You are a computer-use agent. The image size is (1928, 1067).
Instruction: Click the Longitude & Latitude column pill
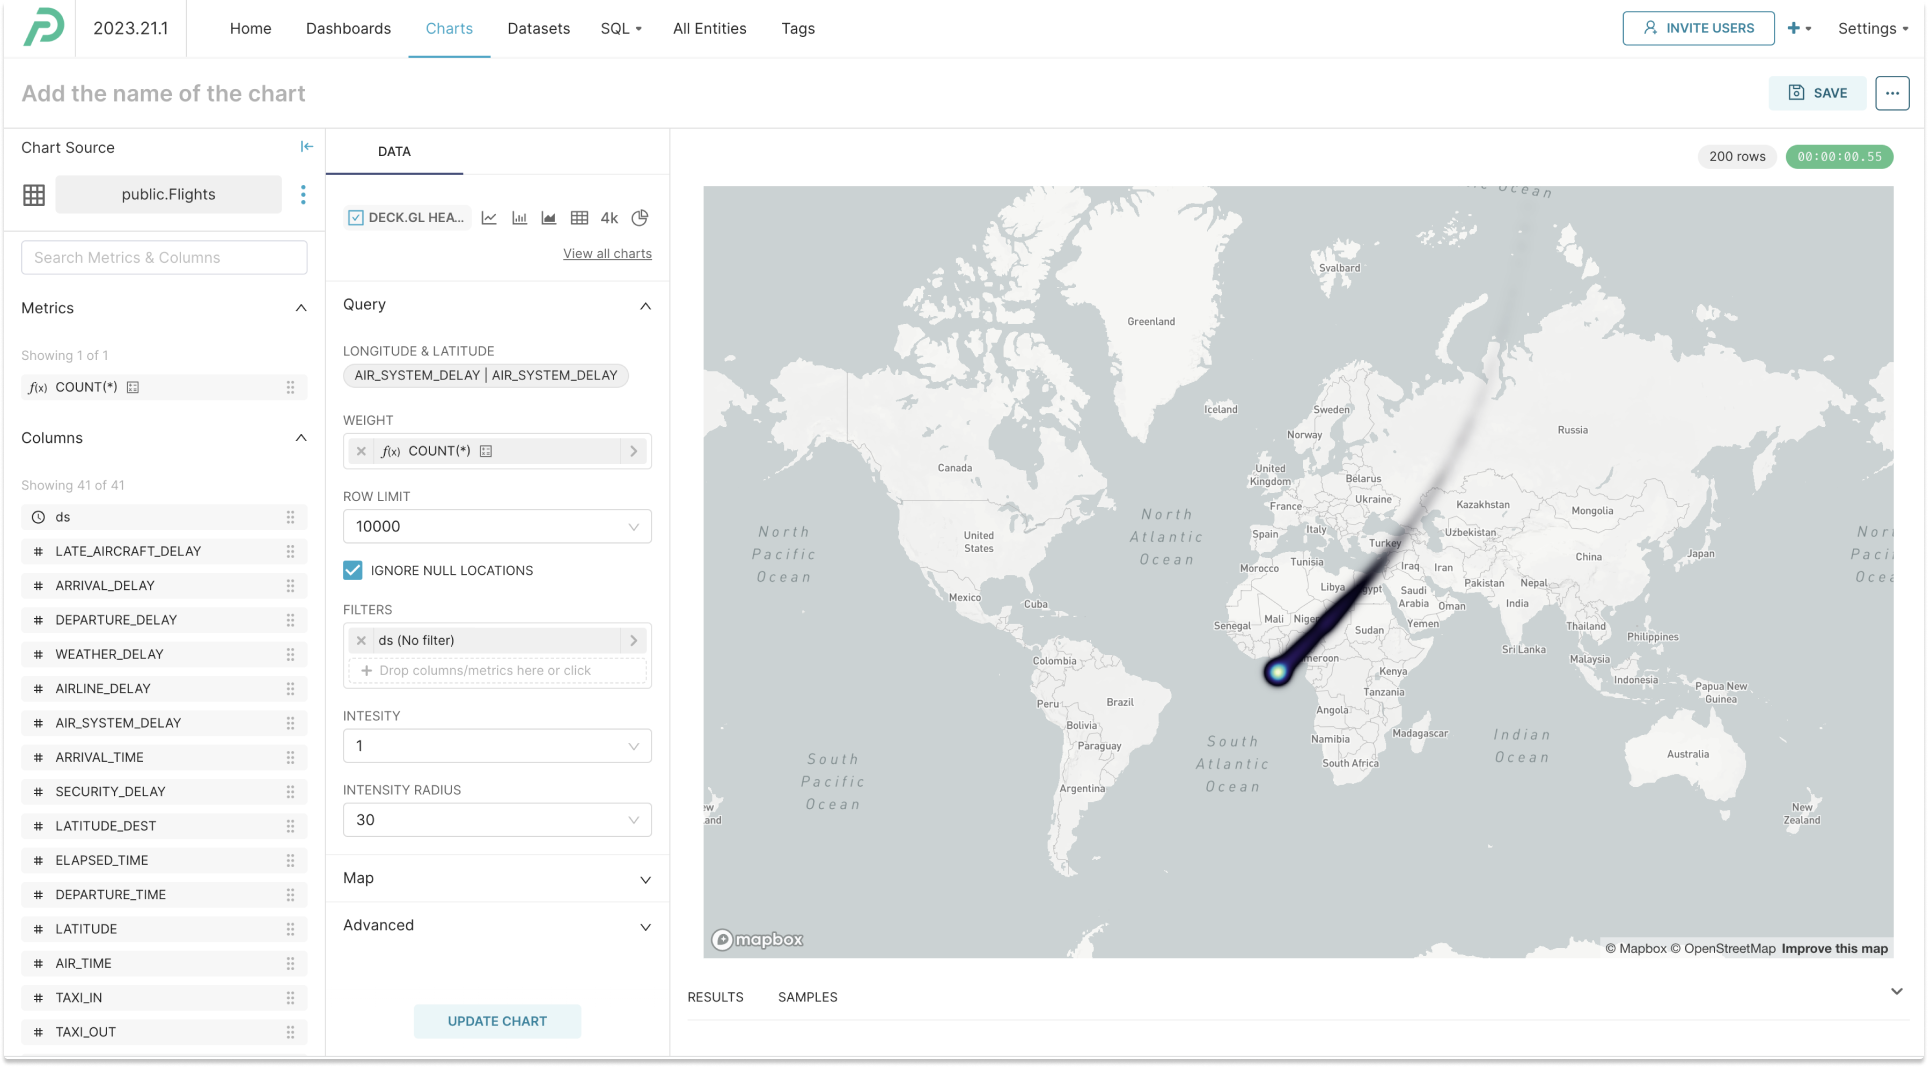pyautogui.click(x=486, y=376)
